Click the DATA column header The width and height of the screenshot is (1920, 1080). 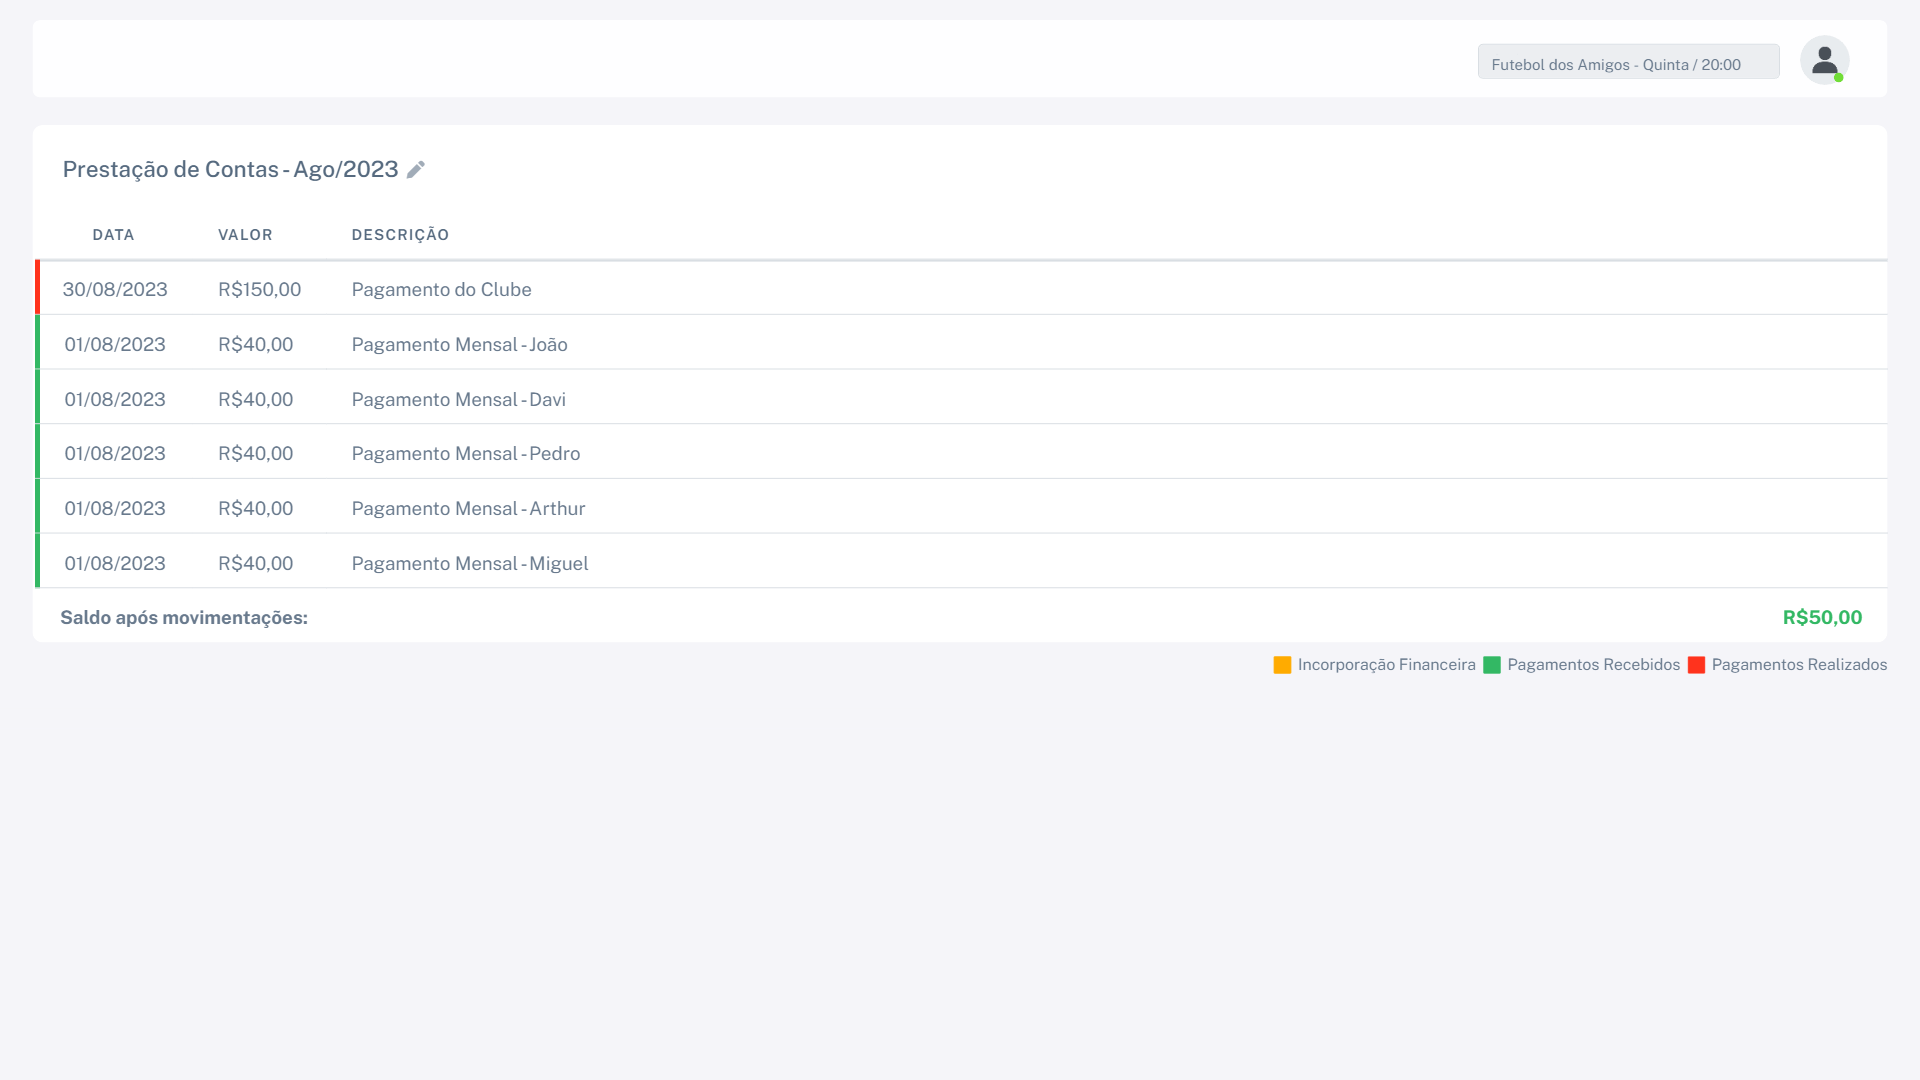(113, 235)
